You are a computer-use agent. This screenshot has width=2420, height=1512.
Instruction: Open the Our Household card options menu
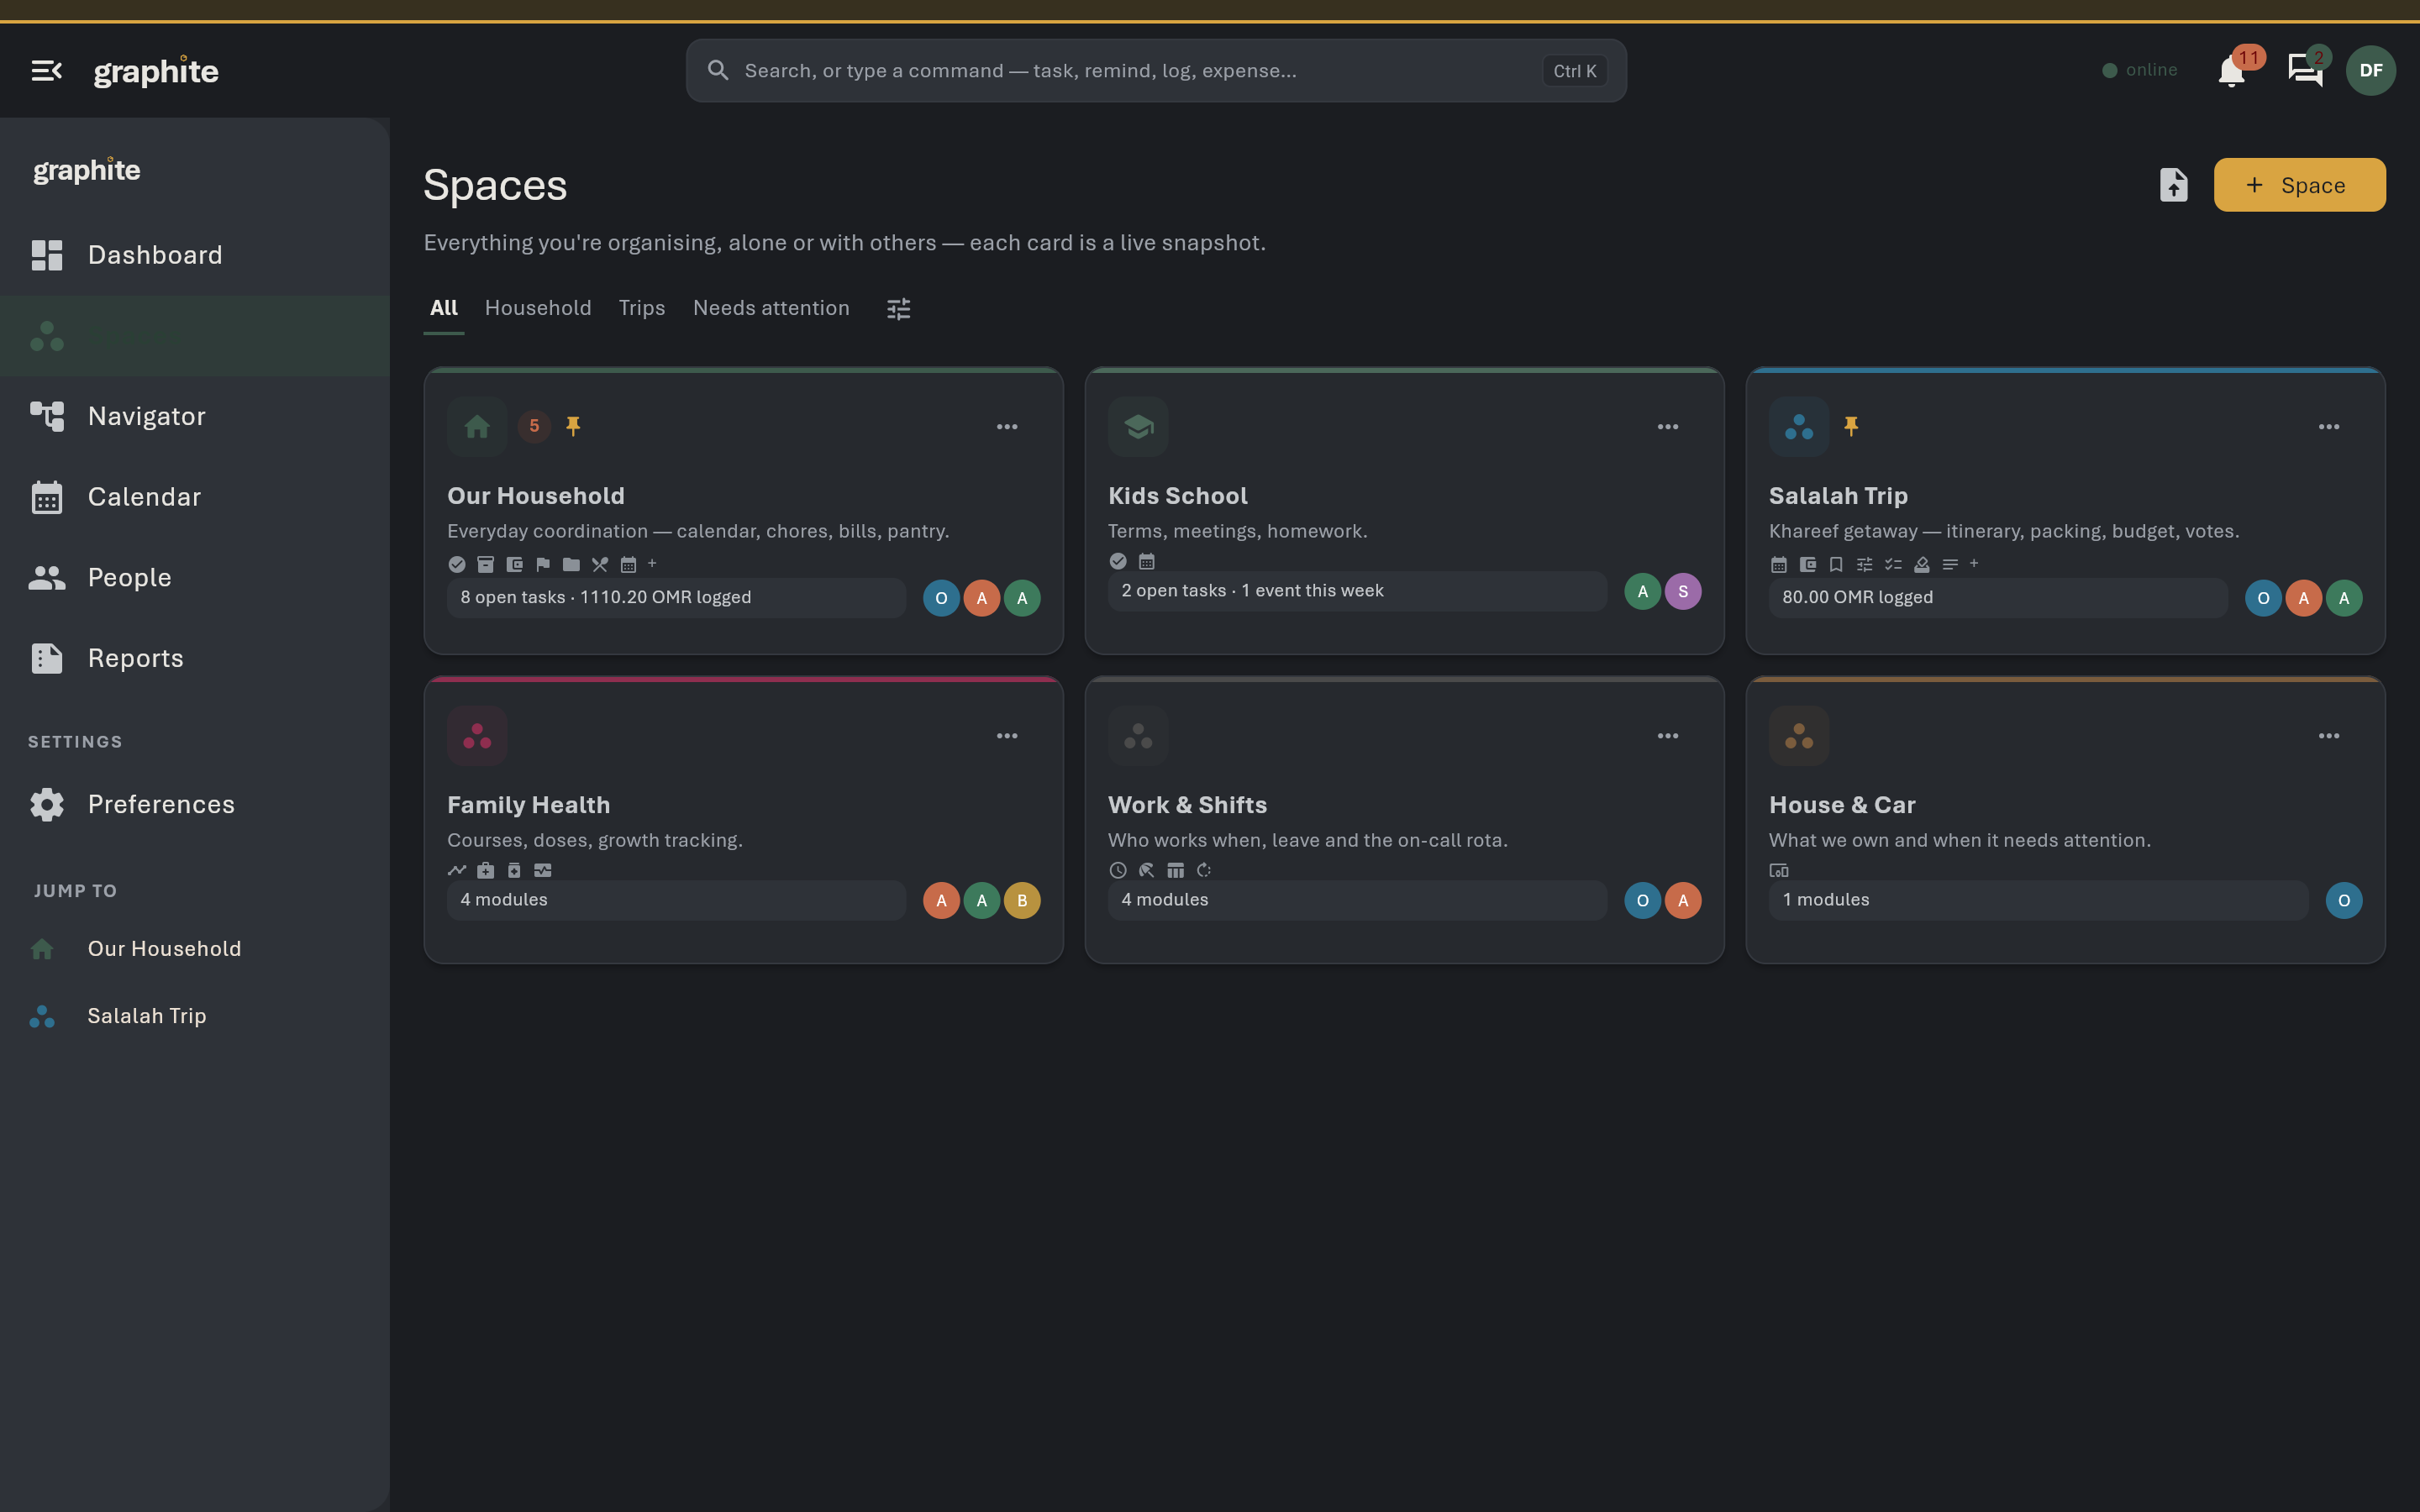[1007, 427]
